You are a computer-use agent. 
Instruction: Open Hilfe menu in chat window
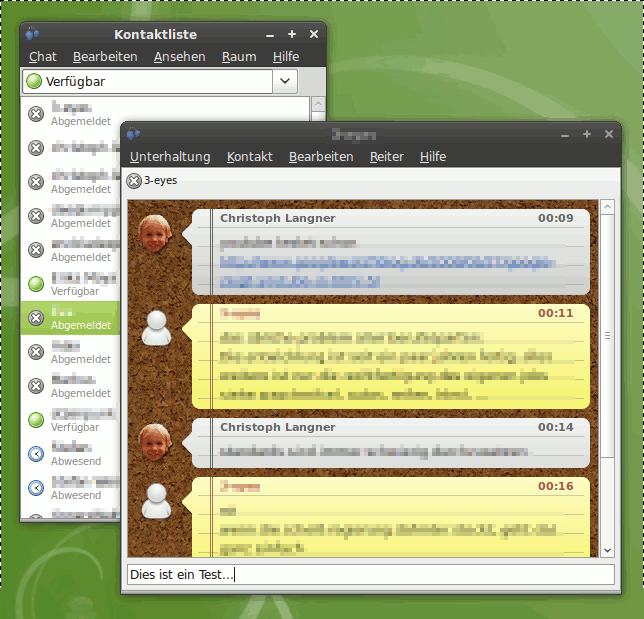pyautogui.click(x=433, y=156)
